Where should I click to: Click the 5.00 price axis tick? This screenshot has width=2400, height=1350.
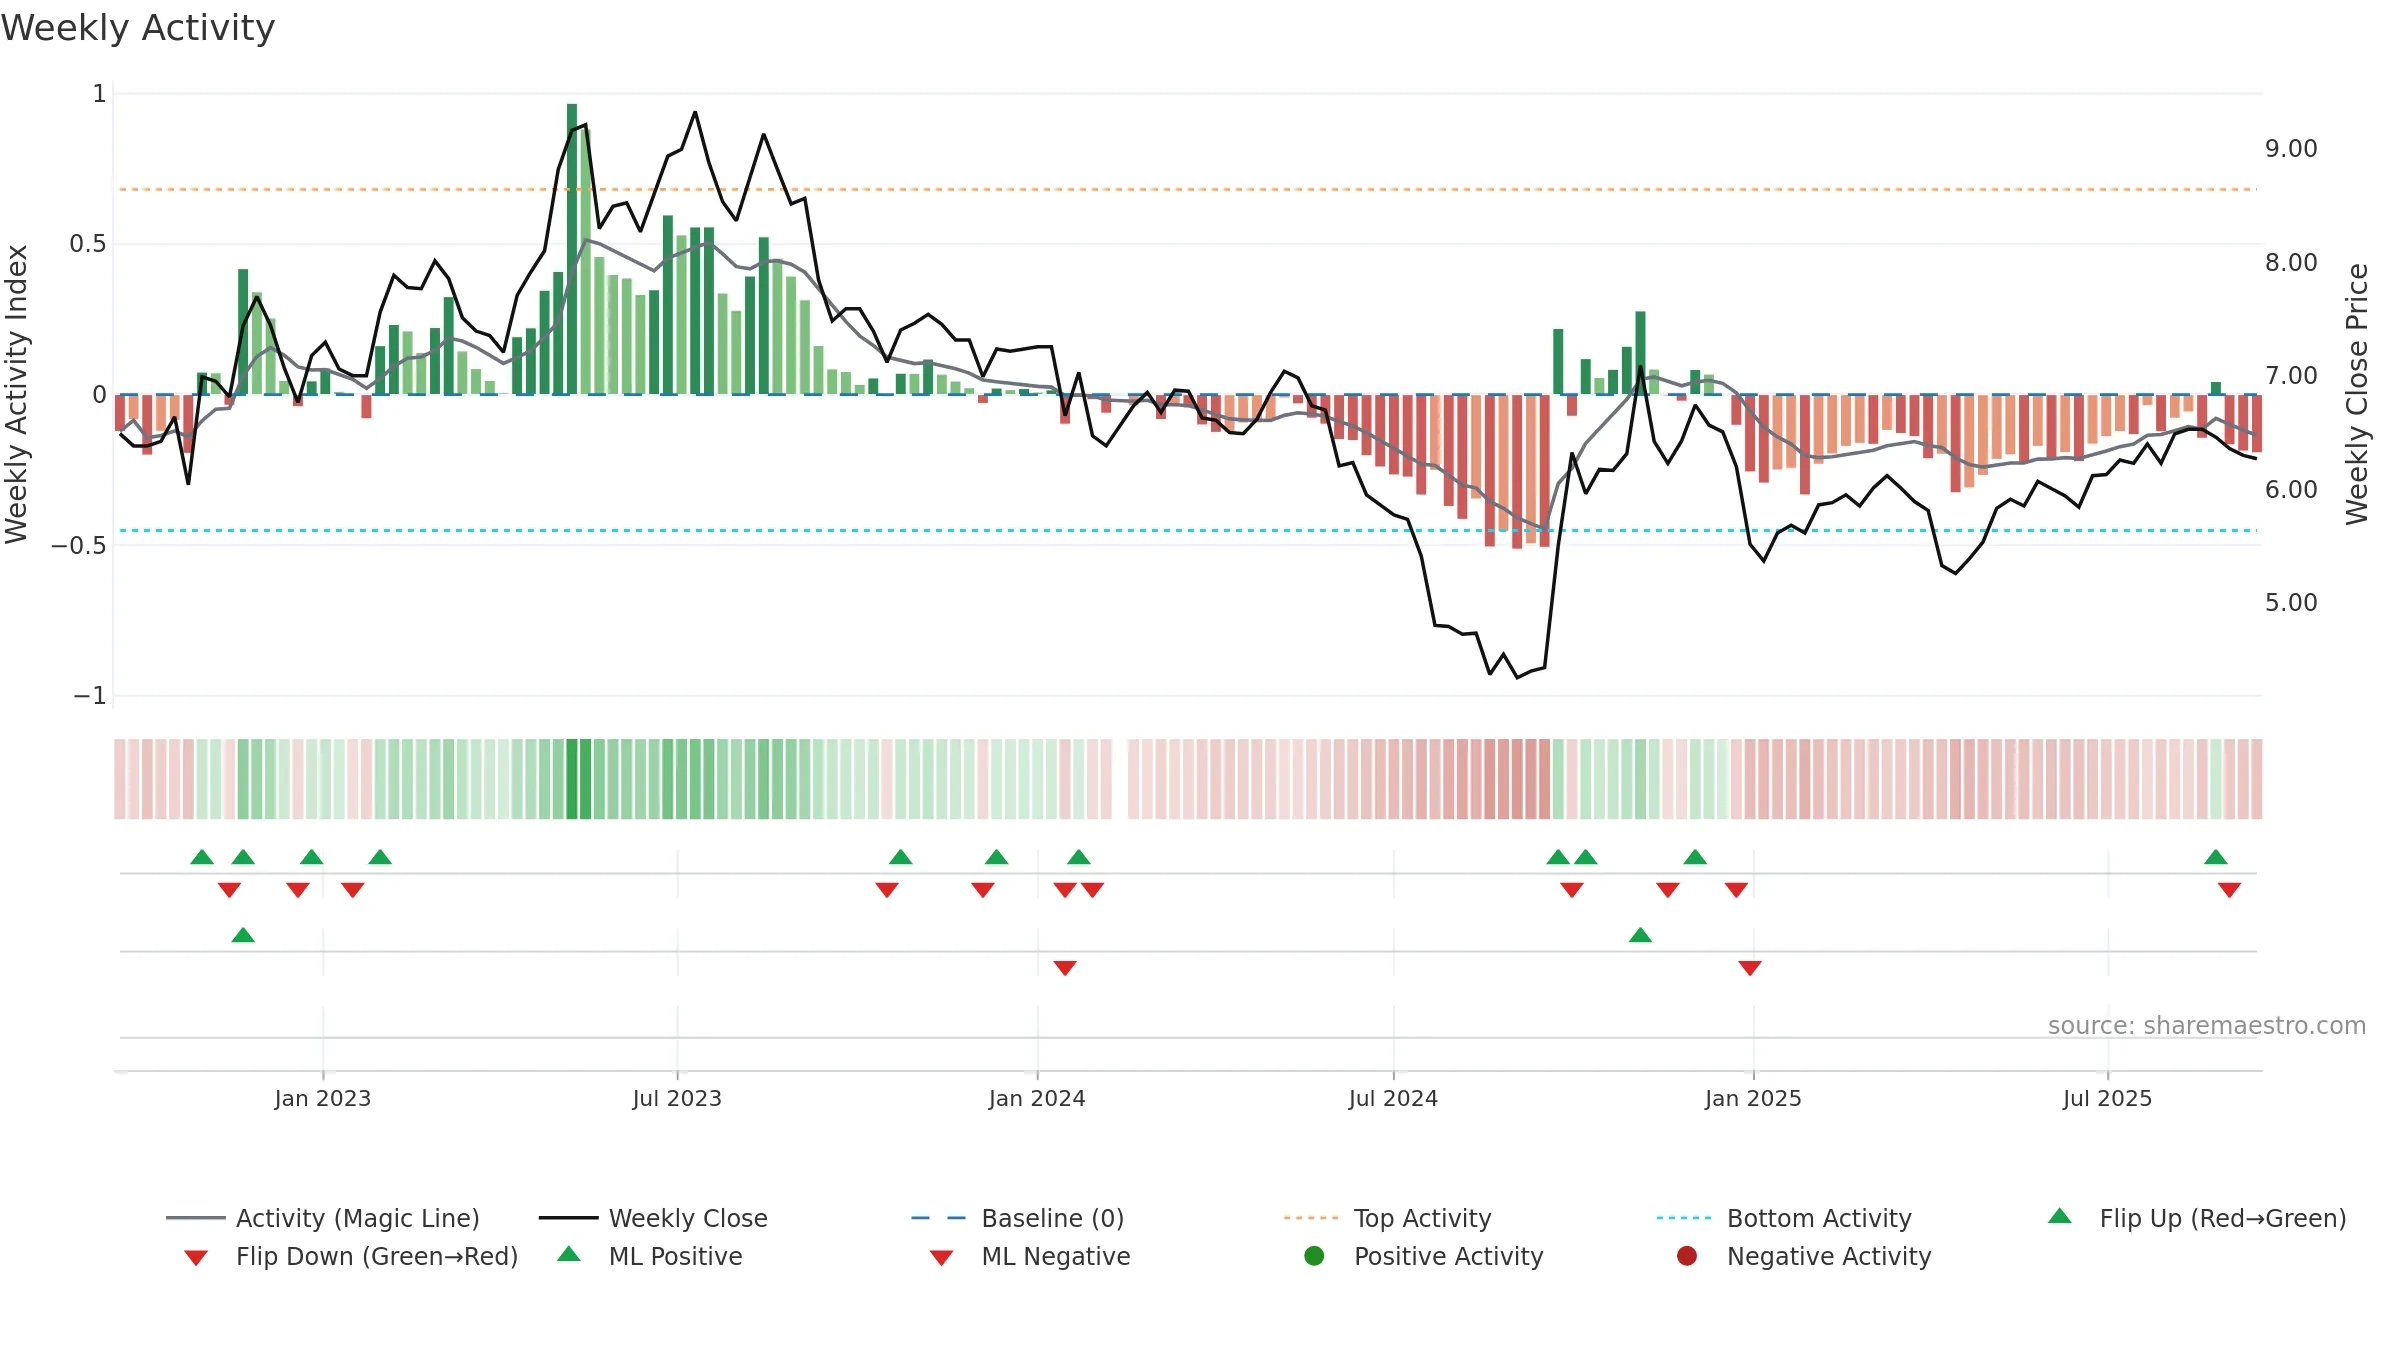(2291, 602)
